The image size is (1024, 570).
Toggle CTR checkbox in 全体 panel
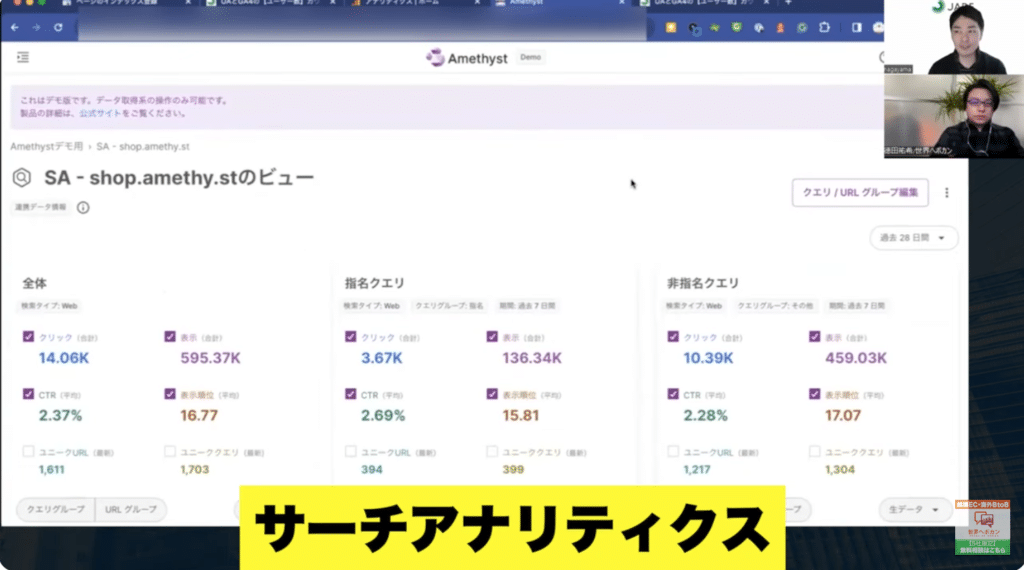pyautogui.click(x=28, y=394)
